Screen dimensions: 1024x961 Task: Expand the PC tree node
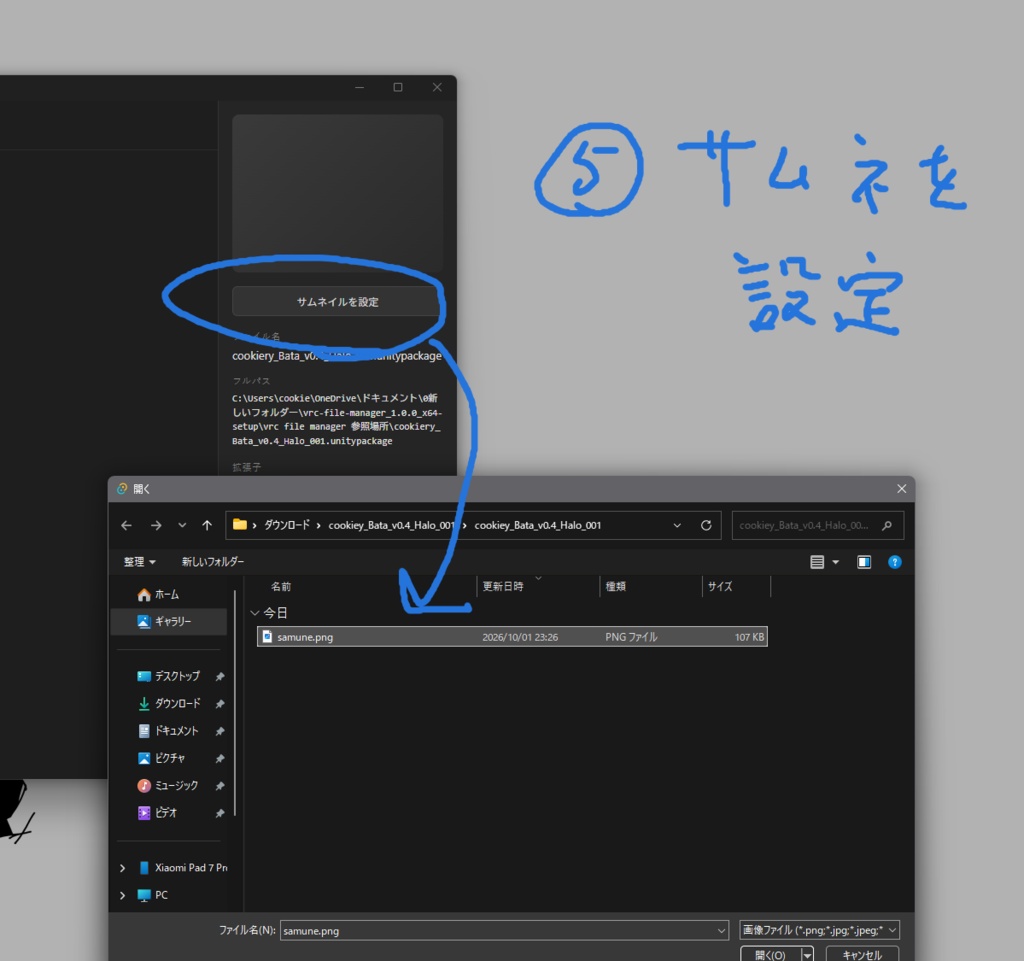122,895
